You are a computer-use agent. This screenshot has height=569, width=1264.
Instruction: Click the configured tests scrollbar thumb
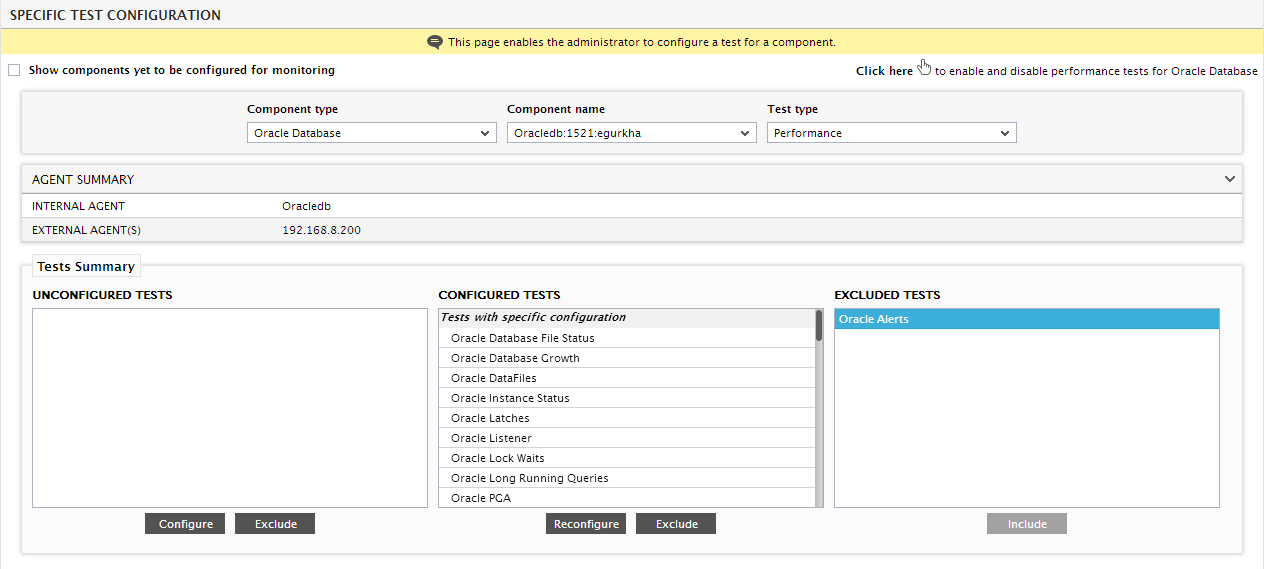[819, 325]
